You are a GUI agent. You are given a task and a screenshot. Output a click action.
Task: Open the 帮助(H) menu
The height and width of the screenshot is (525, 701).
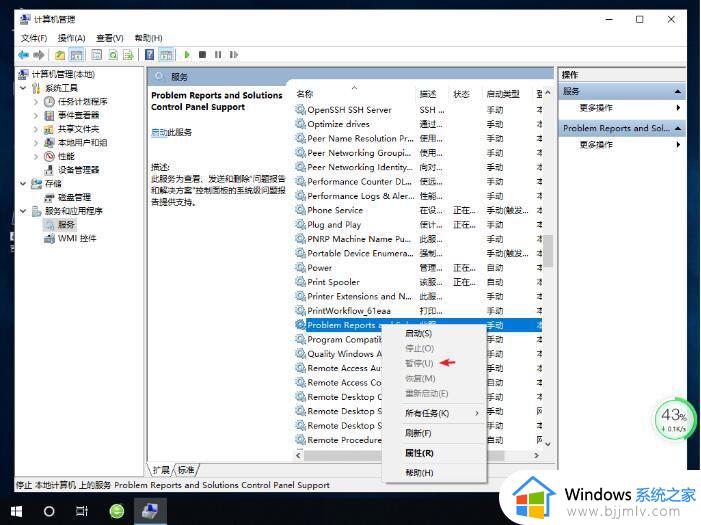[148, 38]
